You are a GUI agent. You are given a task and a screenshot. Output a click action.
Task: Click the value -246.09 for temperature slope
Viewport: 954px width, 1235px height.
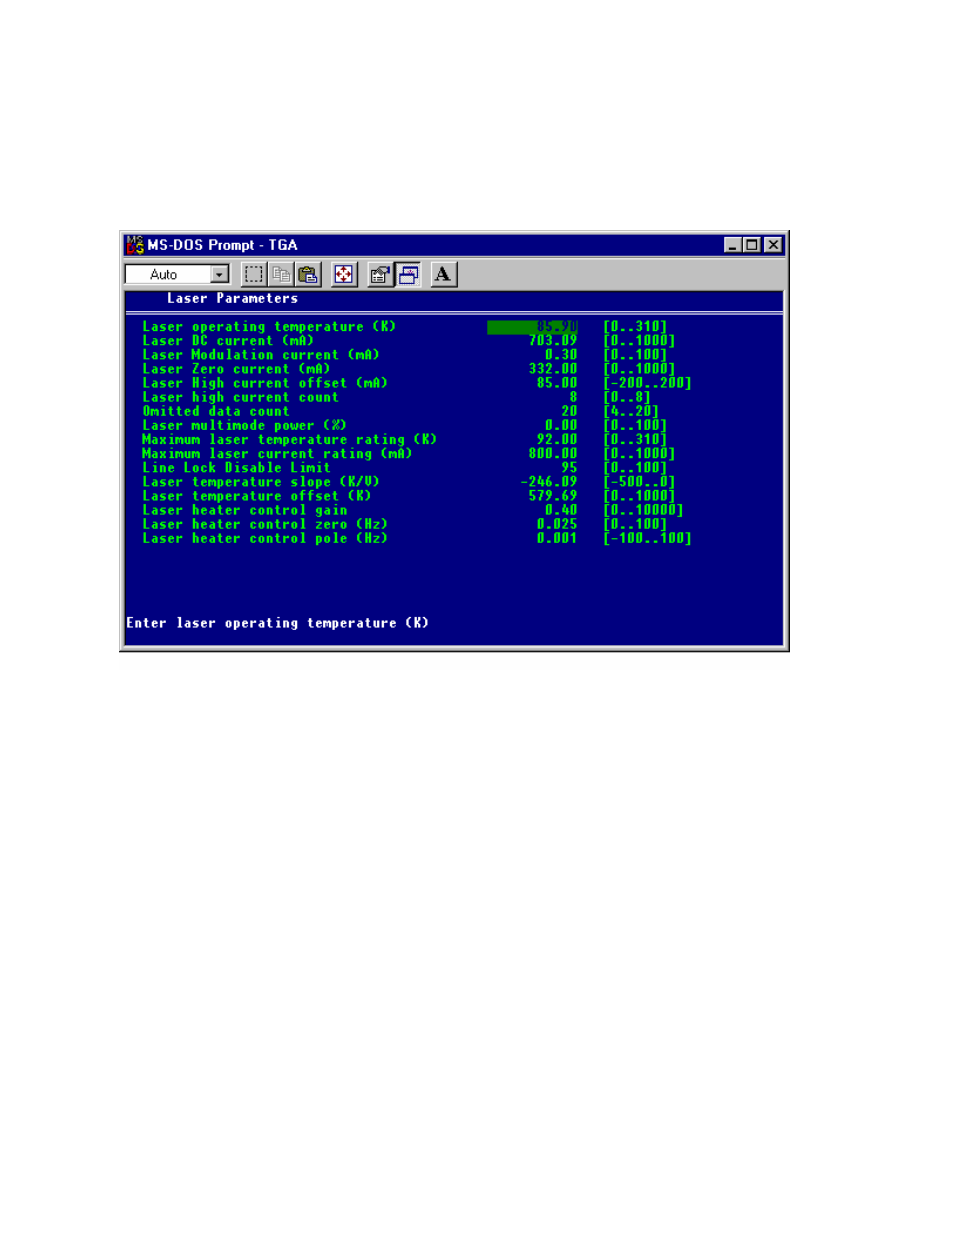[x=549, y=481]
